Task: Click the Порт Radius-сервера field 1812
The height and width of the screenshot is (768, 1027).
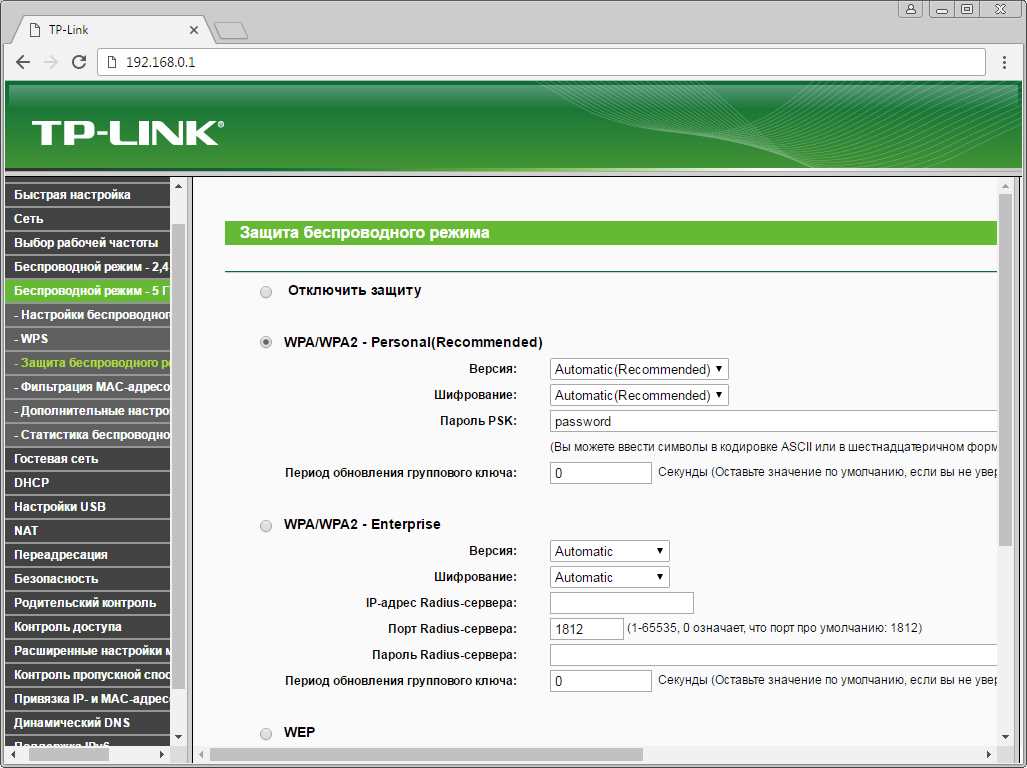Action: click(x=586, y=629)
